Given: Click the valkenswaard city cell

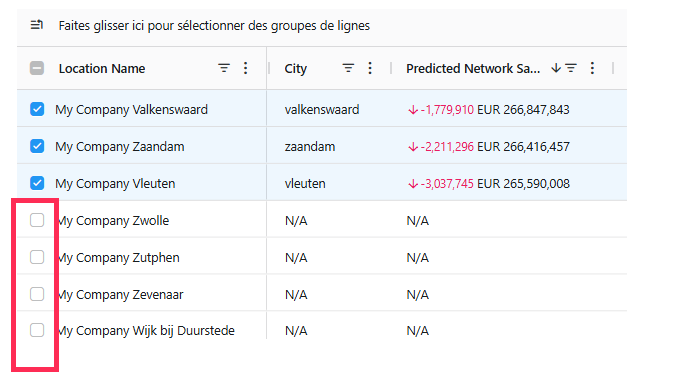Looking at the screenshot, I should tap(322, 109).
